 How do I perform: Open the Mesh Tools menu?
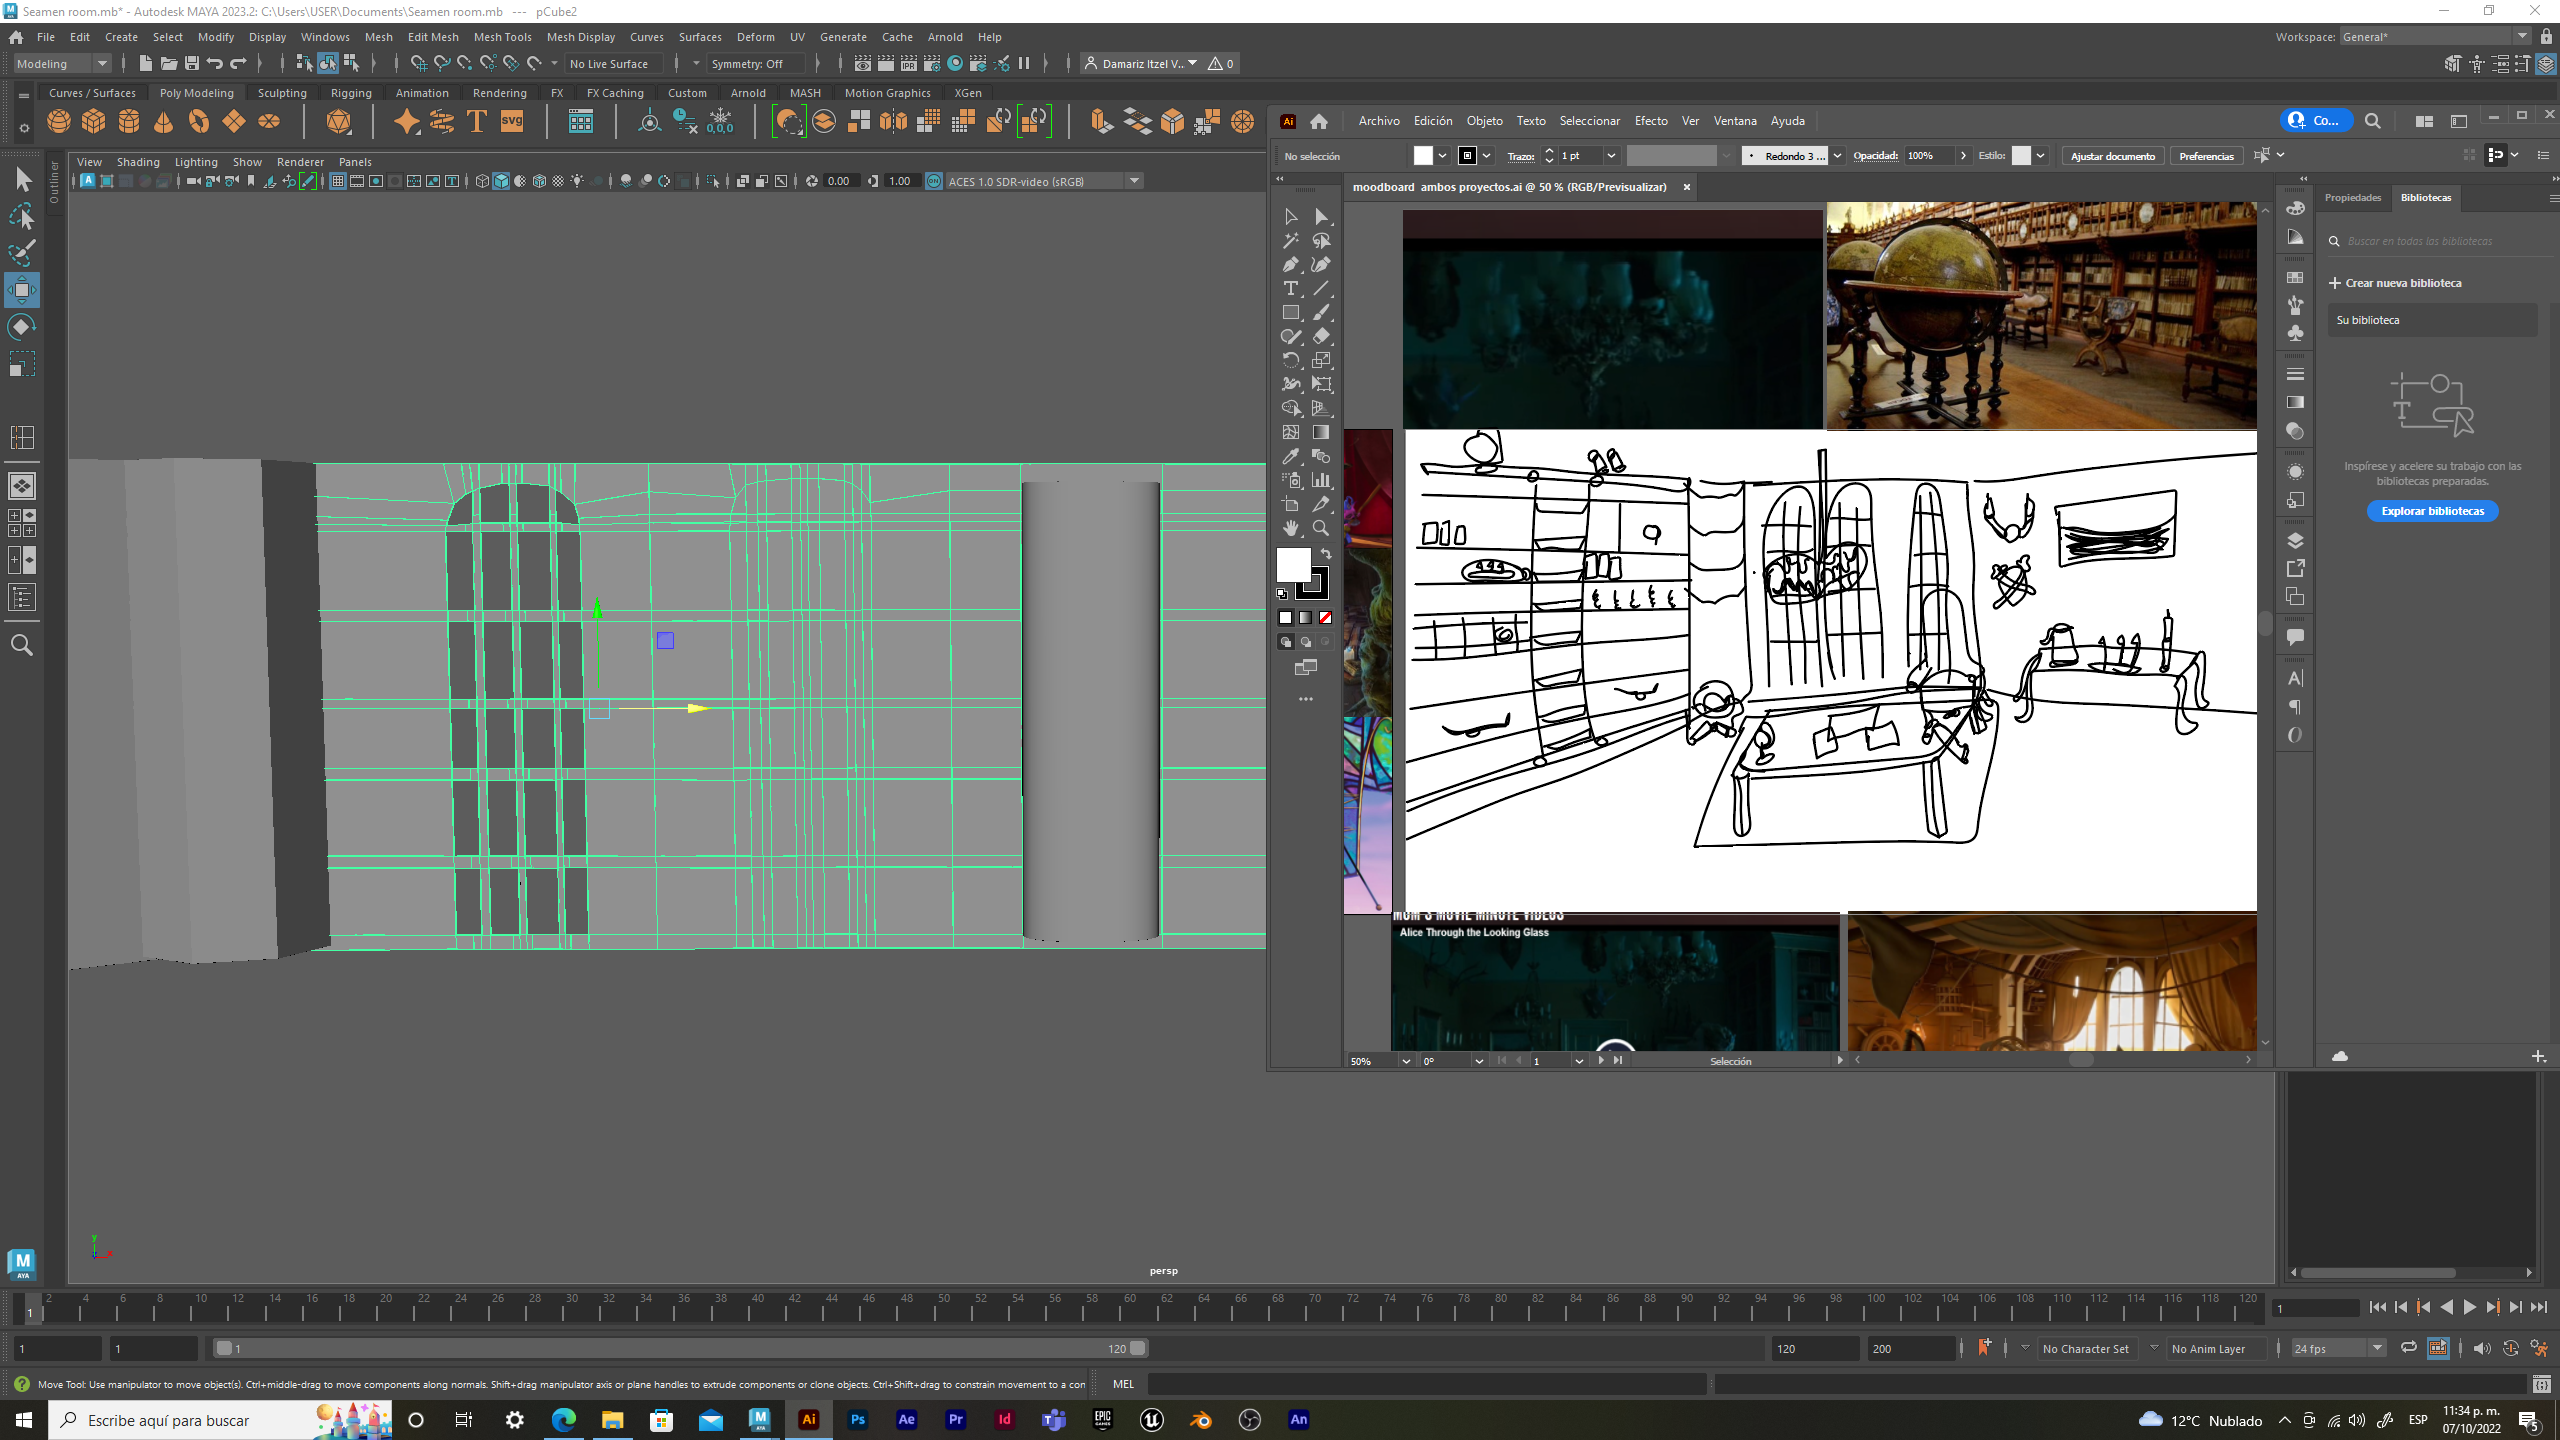502,37
